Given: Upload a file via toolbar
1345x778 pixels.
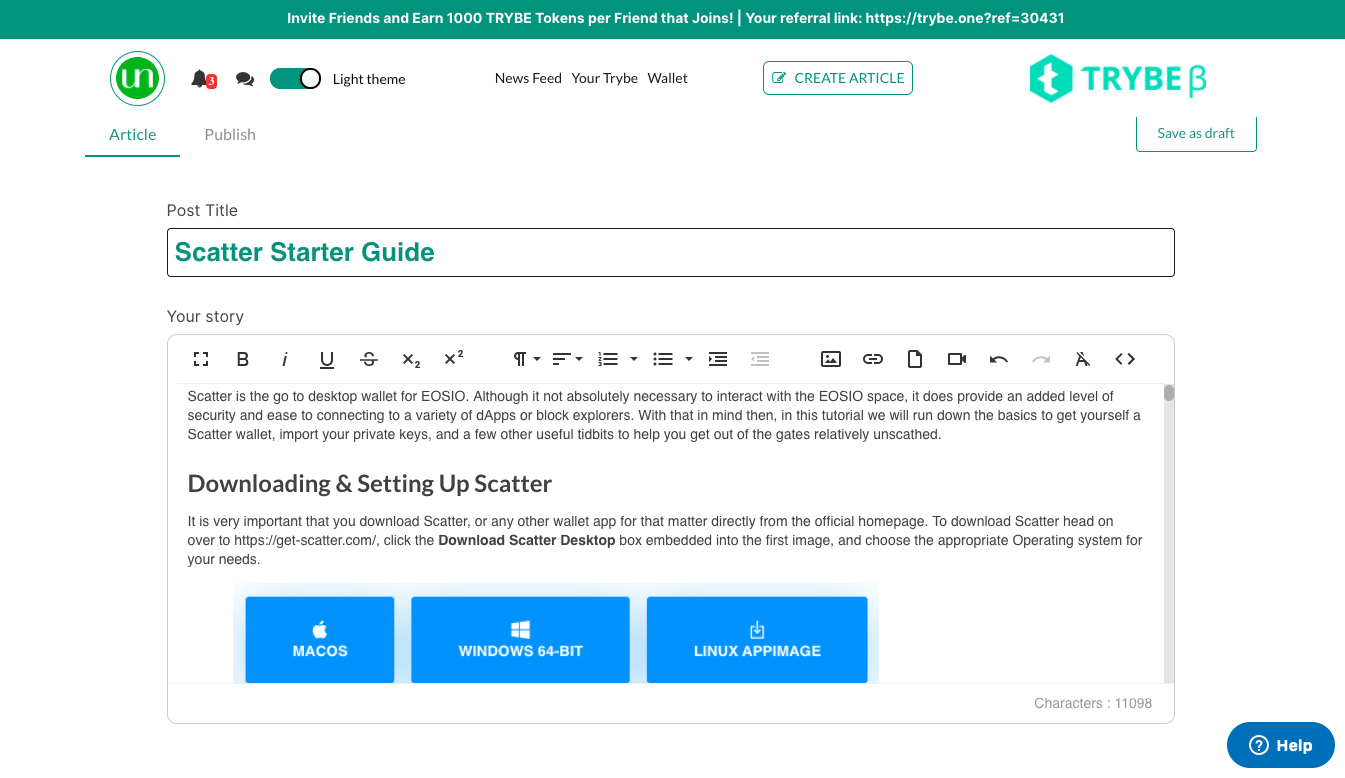Looking at the screenshot, I should pos(915,359).
